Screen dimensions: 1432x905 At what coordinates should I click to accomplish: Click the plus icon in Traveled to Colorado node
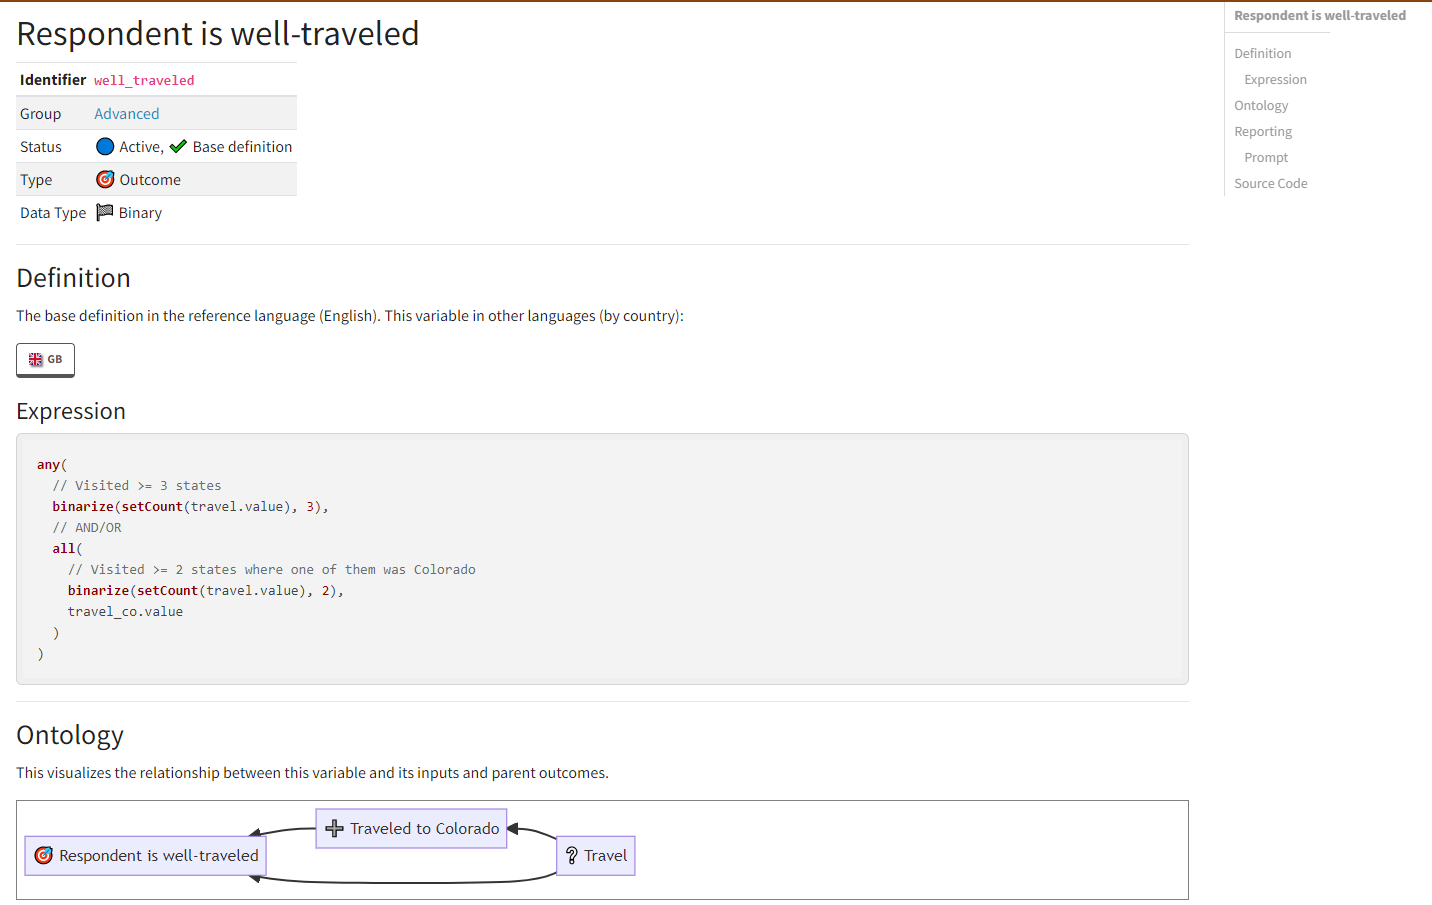click(x=335, y=828)
